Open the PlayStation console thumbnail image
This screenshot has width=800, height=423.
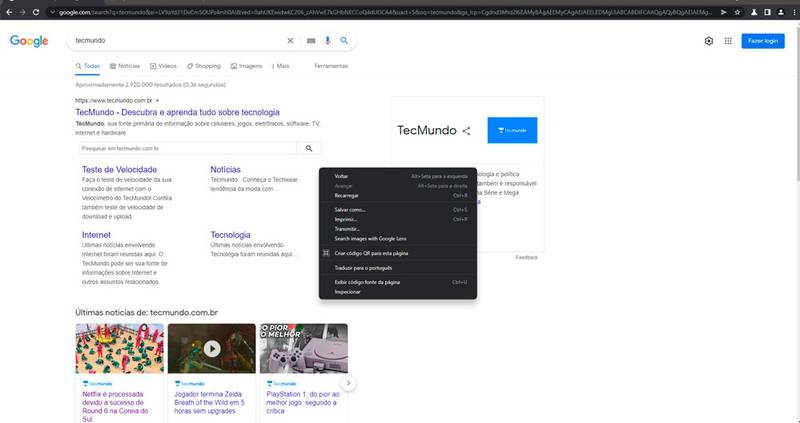(304, 349)
